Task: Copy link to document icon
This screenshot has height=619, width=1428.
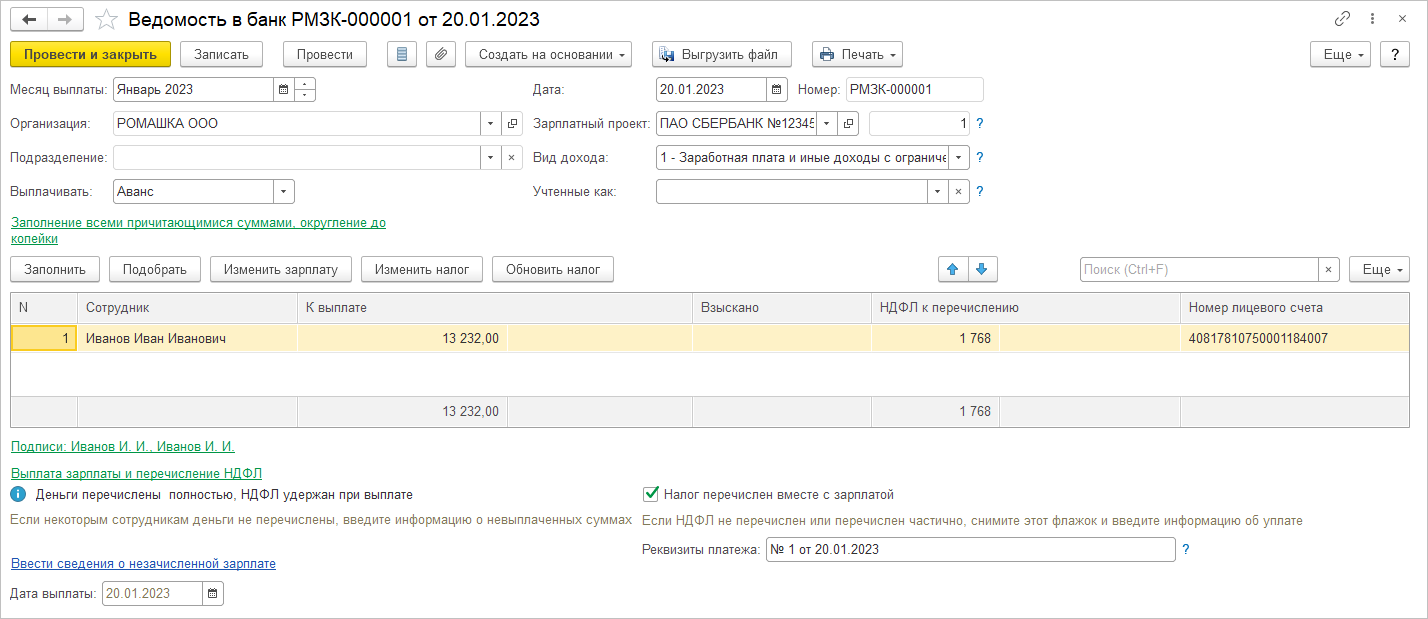Action: [x=1342, y=19]
